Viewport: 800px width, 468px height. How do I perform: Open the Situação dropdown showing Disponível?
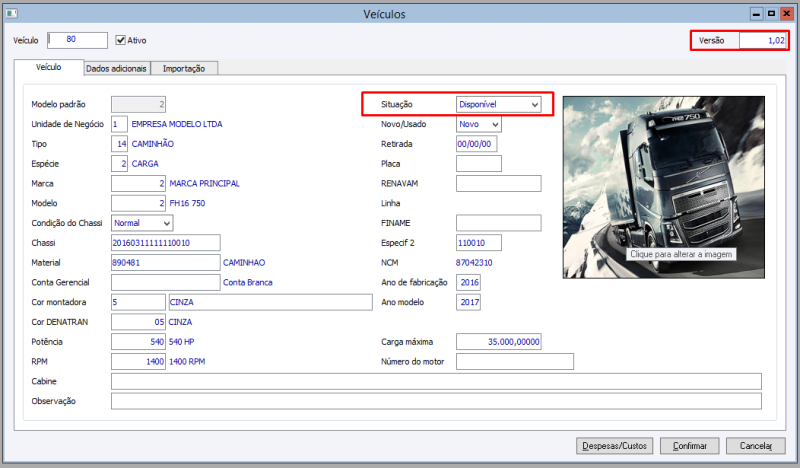click(498, 104)
